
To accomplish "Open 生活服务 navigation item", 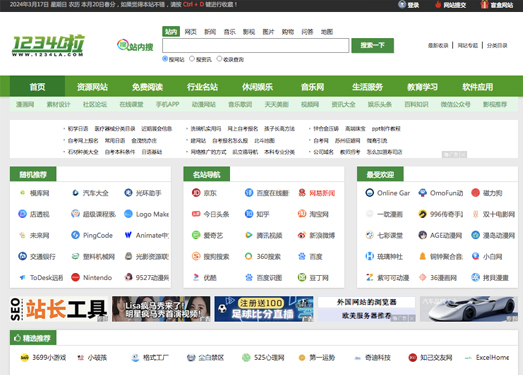I will click(368, 87).
